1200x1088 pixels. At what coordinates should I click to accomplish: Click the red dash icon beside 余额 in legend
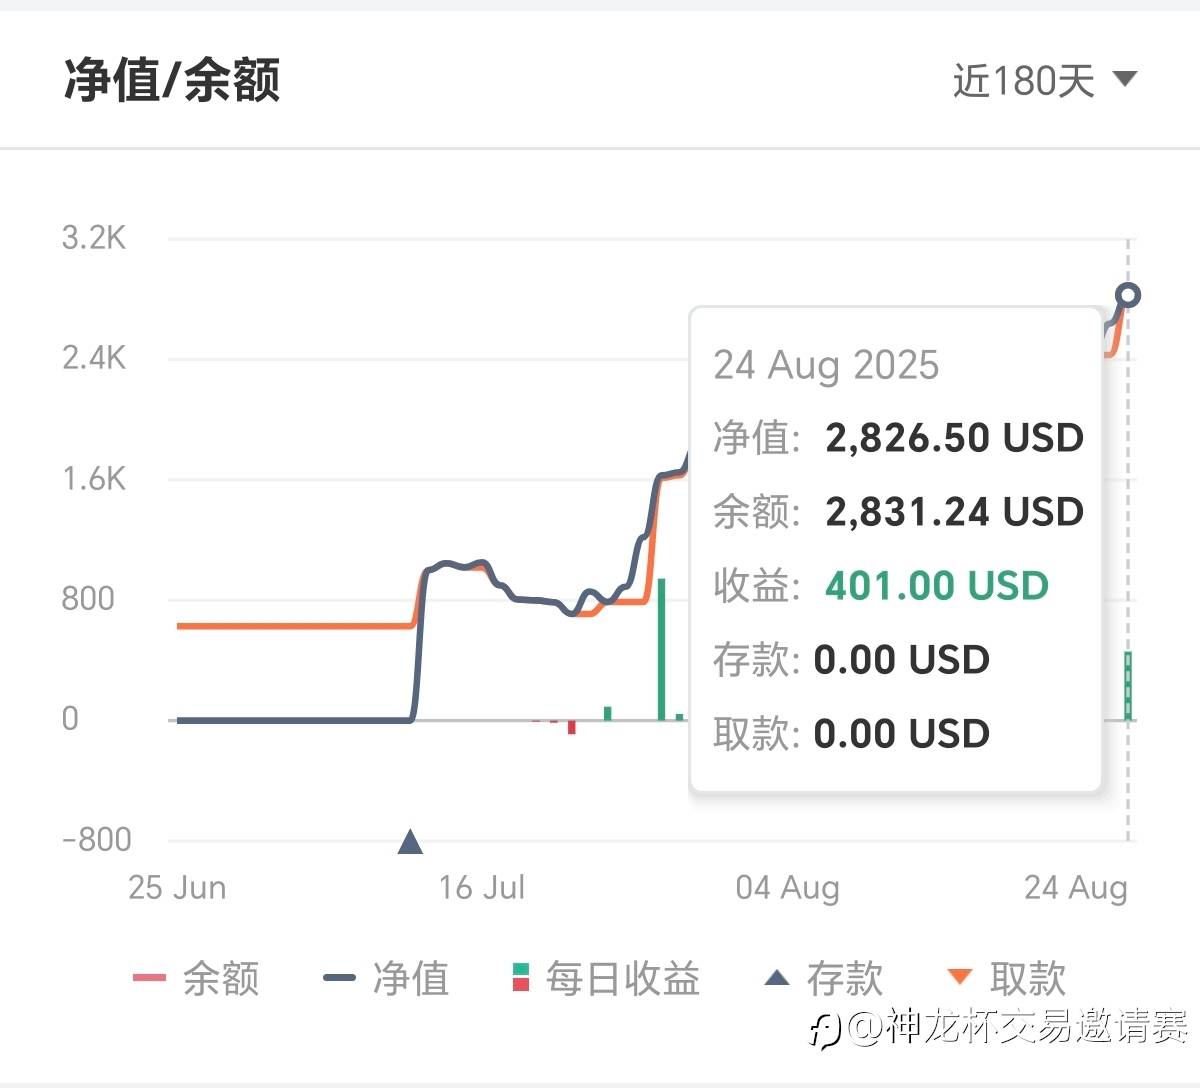[149, 977]
